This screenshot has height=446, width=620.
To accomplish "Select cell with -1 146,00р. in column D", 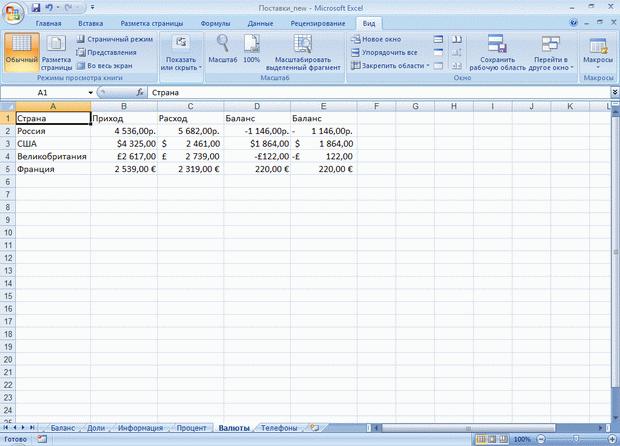I will click(257, 131).
